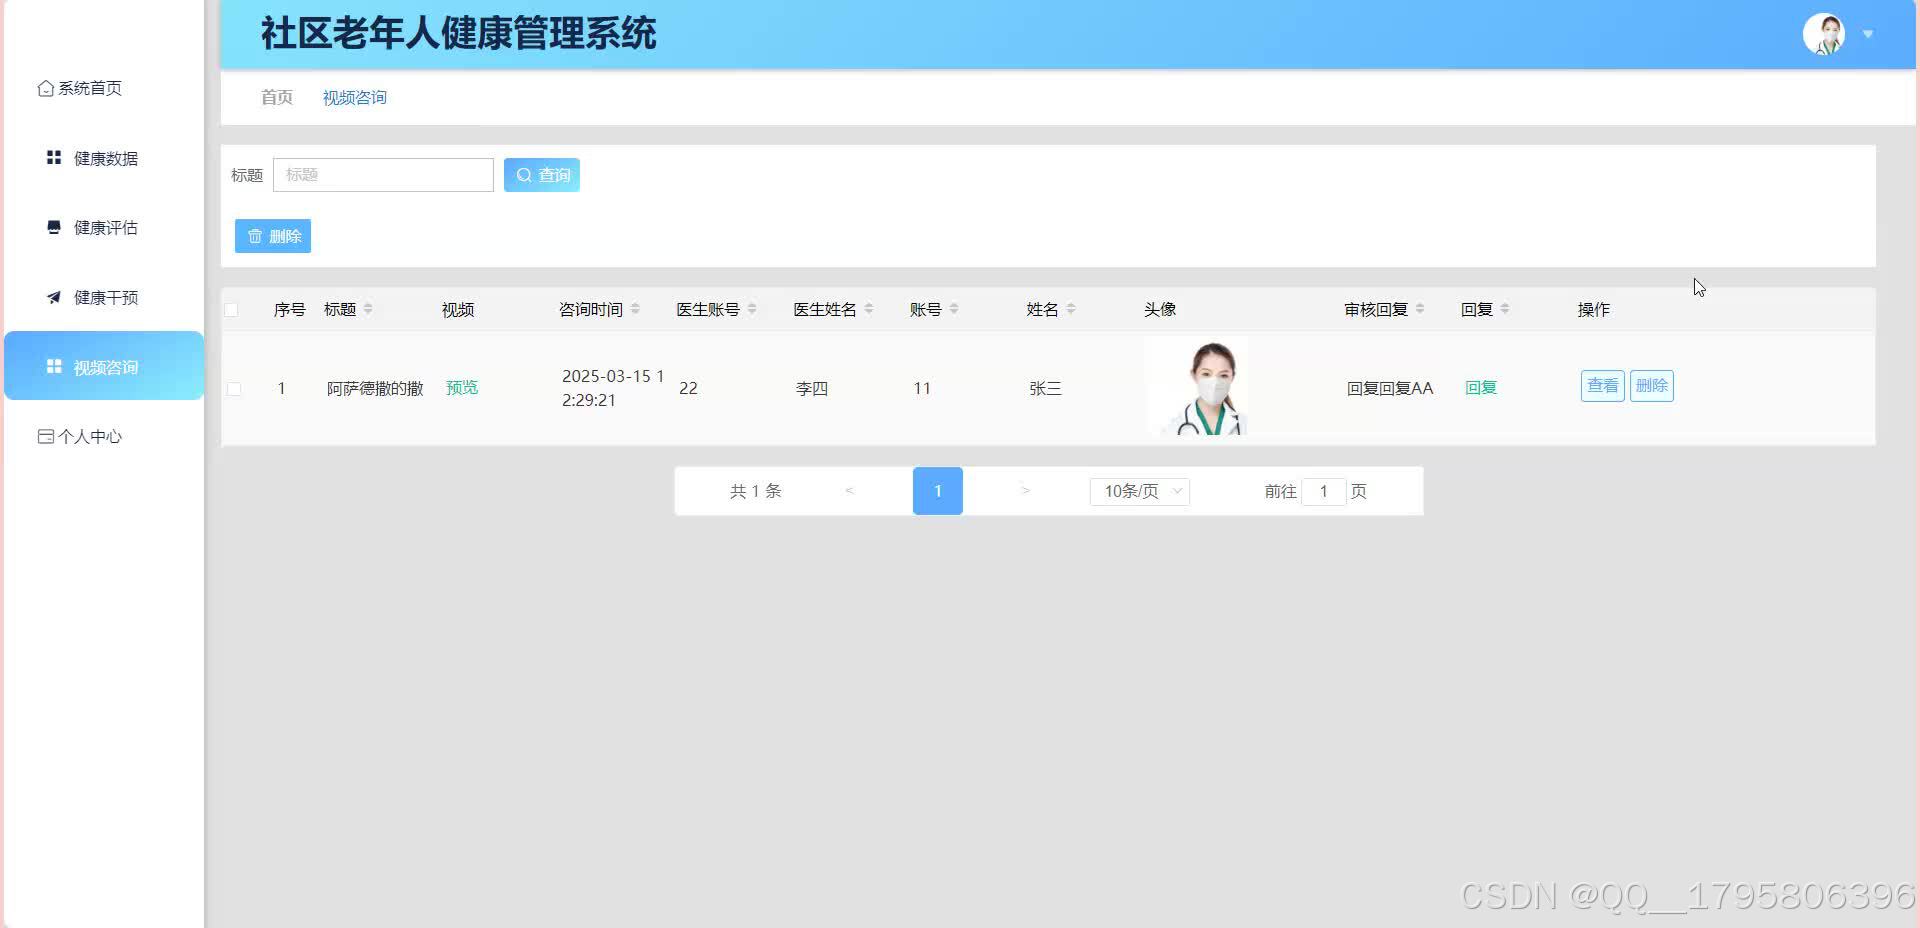
Task: Select 健康干预 paper-plane icon in sidebar
Action: (54, 297)
